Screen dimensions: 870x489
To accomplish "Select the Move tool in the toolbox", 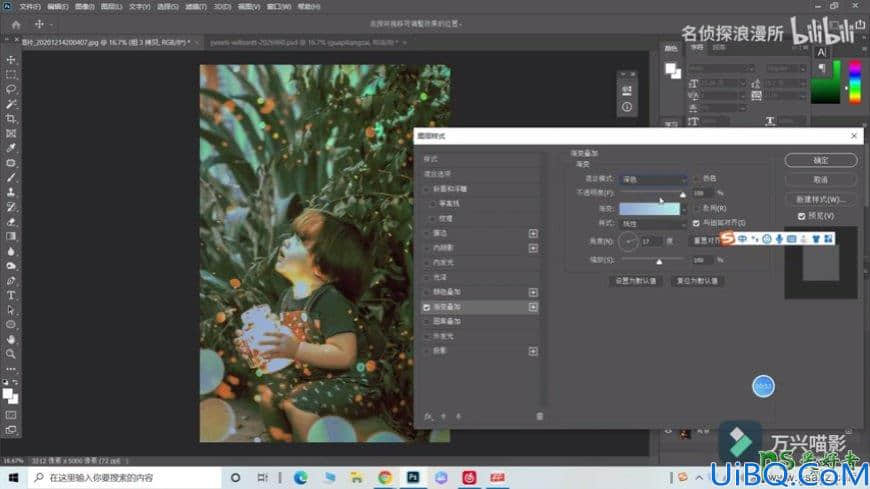I will click(x=11, y=59).
